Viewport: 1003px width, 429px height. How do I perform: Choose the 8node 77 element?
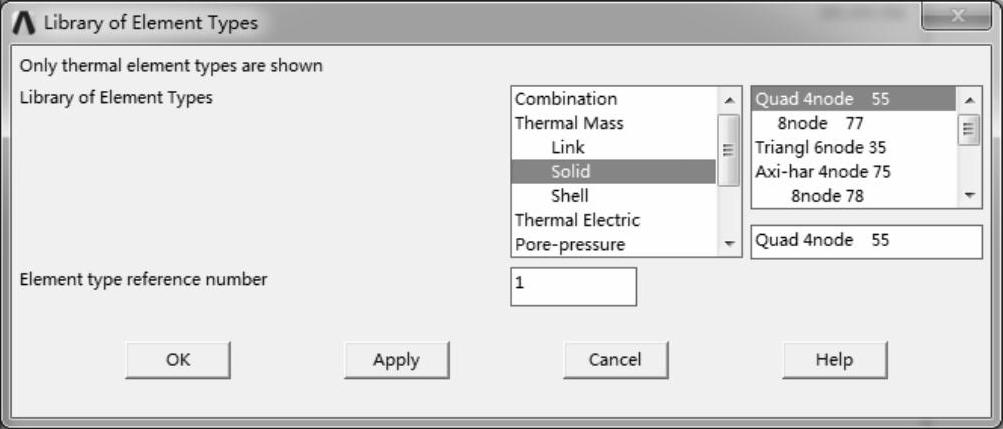tap(820, 123)
